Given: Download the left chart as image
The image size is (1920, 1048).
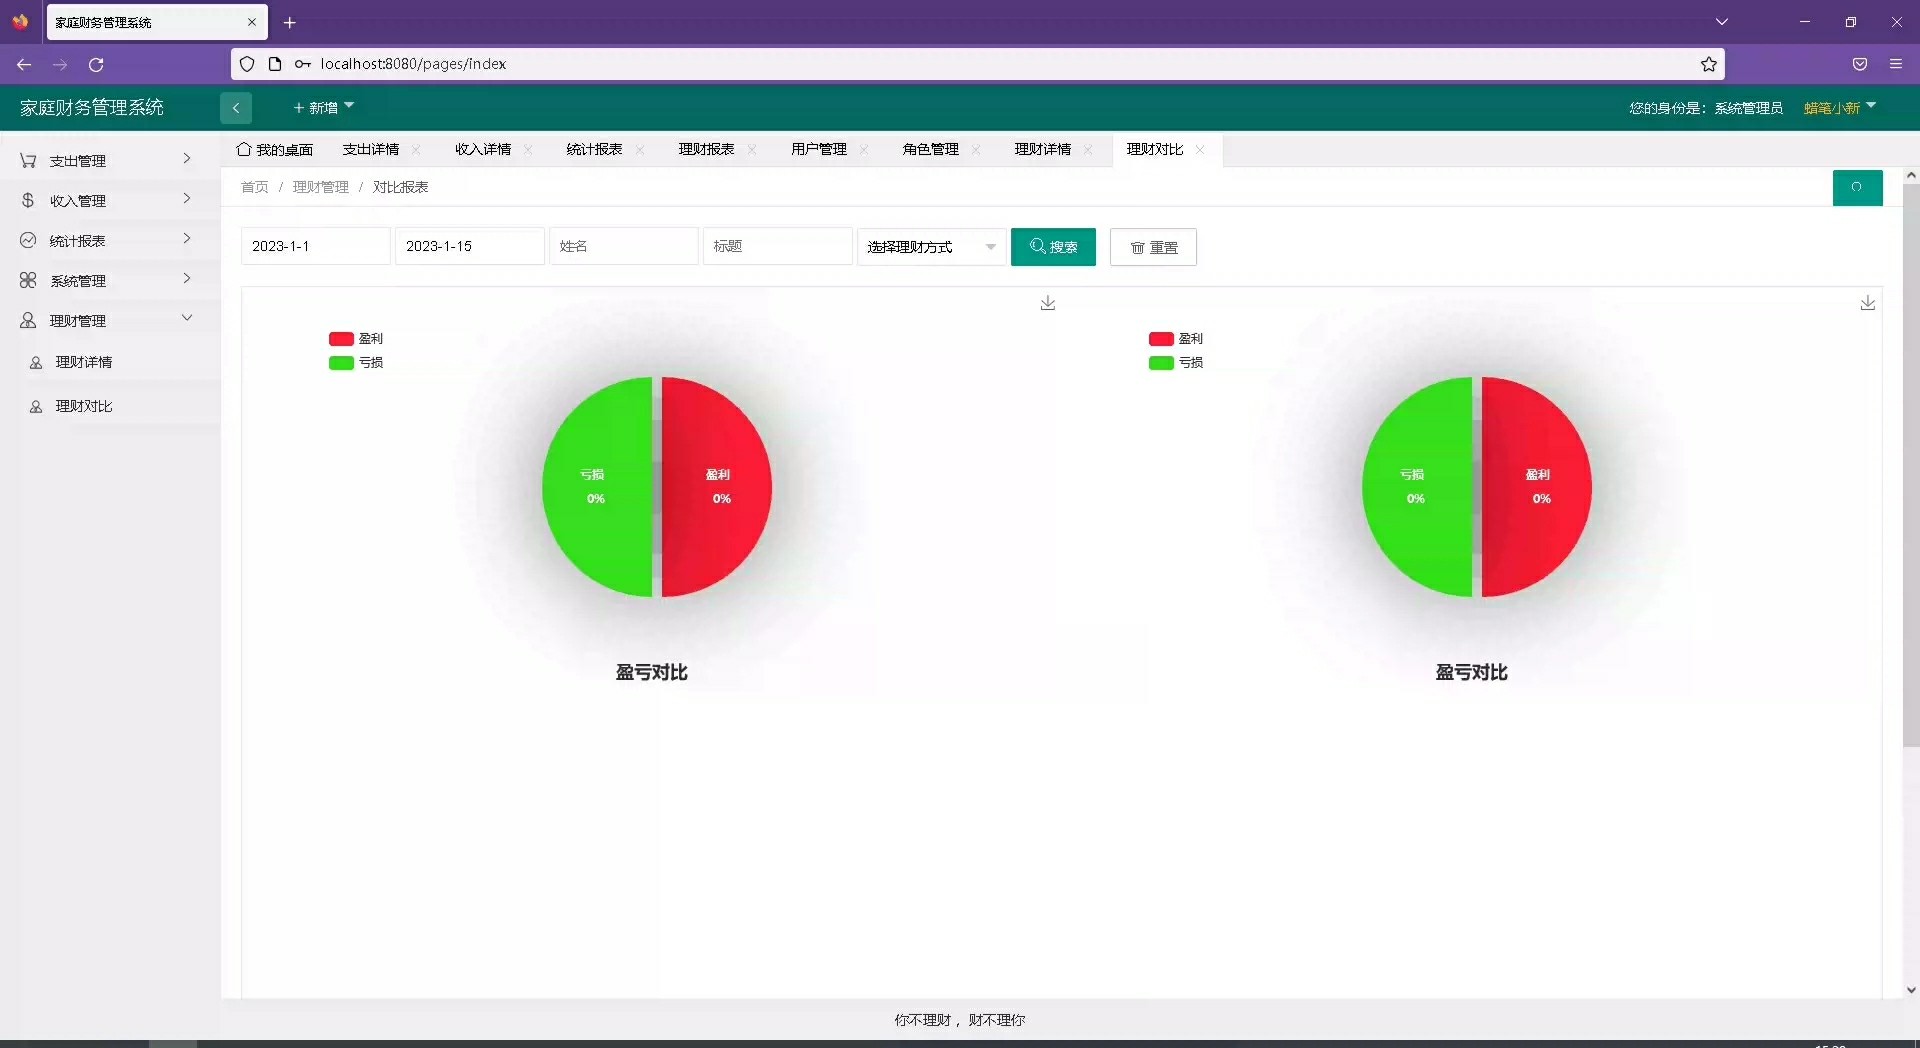Looking at the screenshot, I should pos(1048,303).
